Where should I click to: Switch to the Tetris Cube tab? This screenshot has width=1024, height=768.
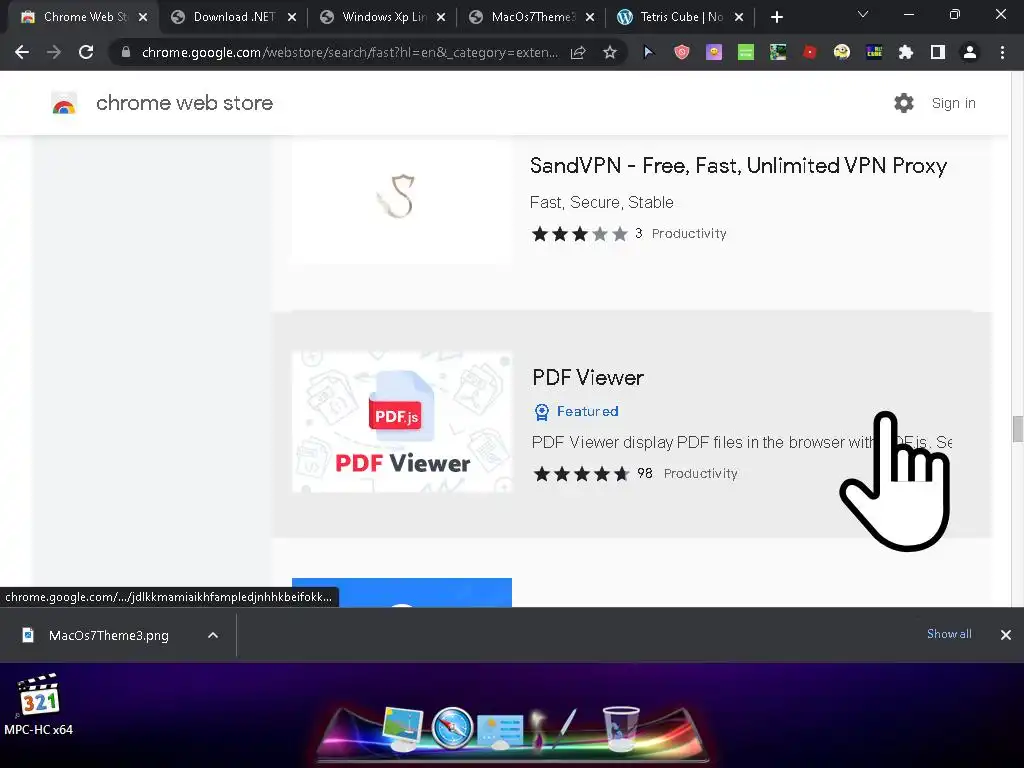pos(681,17)
